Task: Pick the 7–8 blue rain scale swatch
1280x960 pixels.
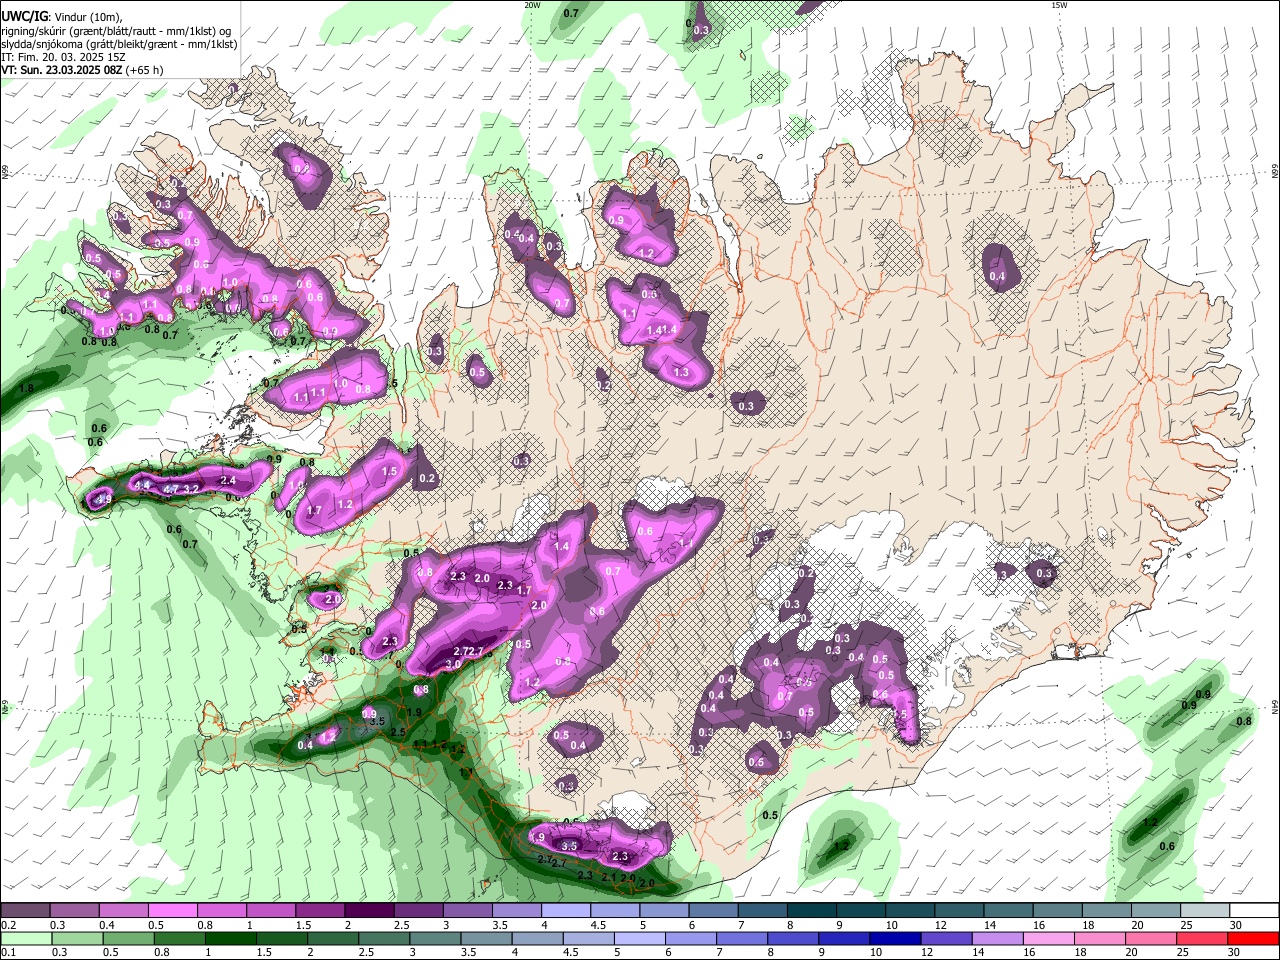Action: (741, 938)
